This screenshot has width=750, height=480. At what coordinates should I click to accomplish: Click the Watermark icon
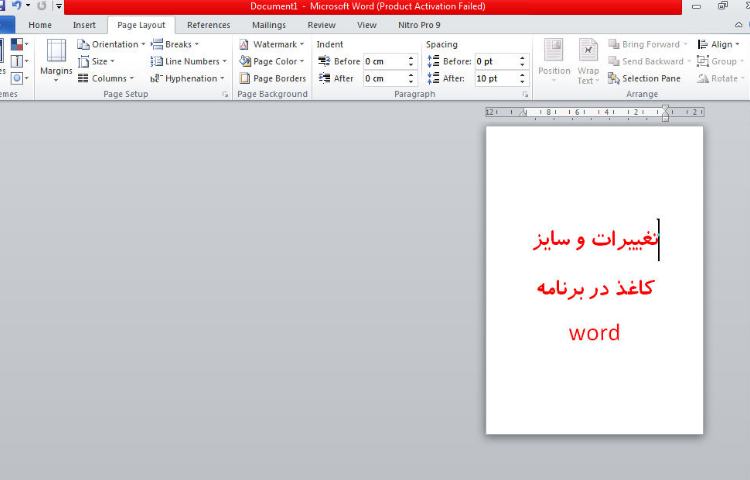[x=244, y=44]
